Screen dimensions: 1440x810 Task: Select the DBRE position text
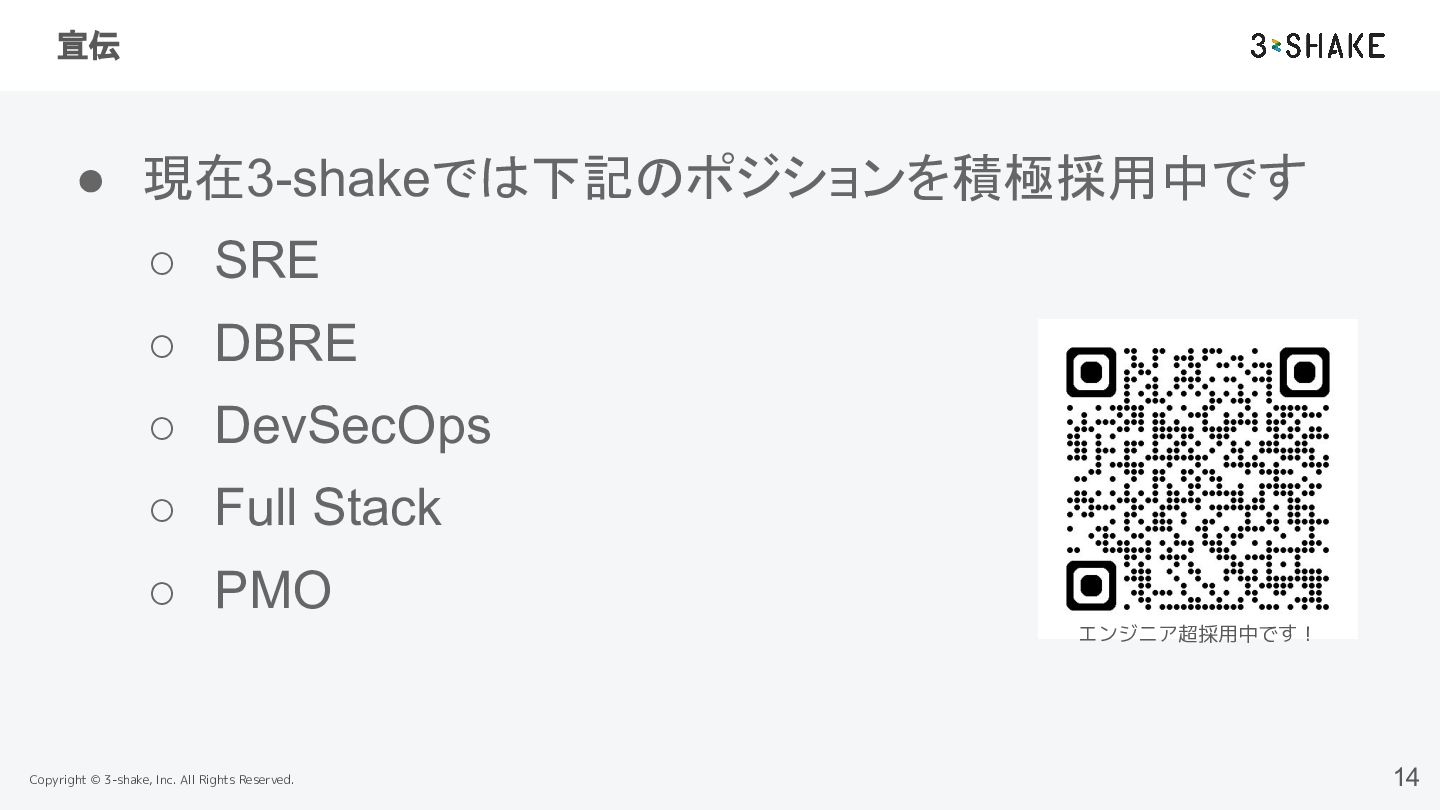[286, 343]
